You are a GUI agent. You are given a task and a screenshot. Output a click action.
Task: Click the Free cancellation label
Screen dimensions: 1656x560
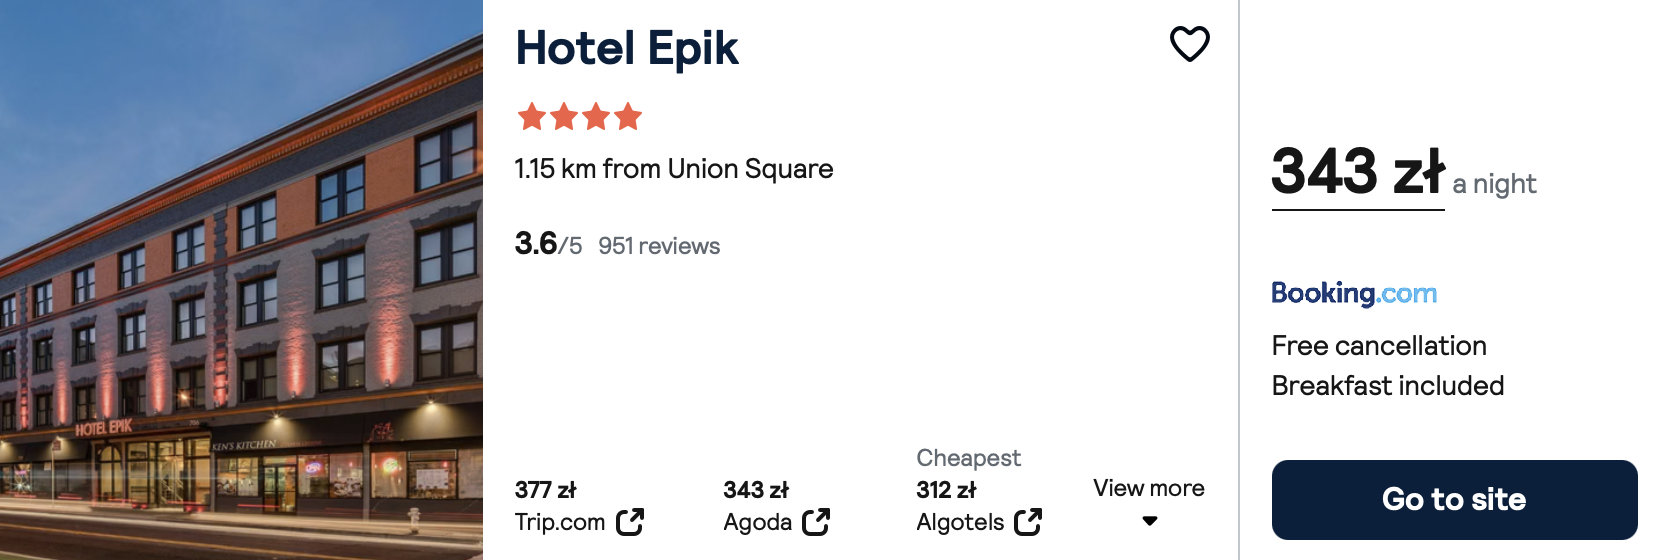point(1379,346)
